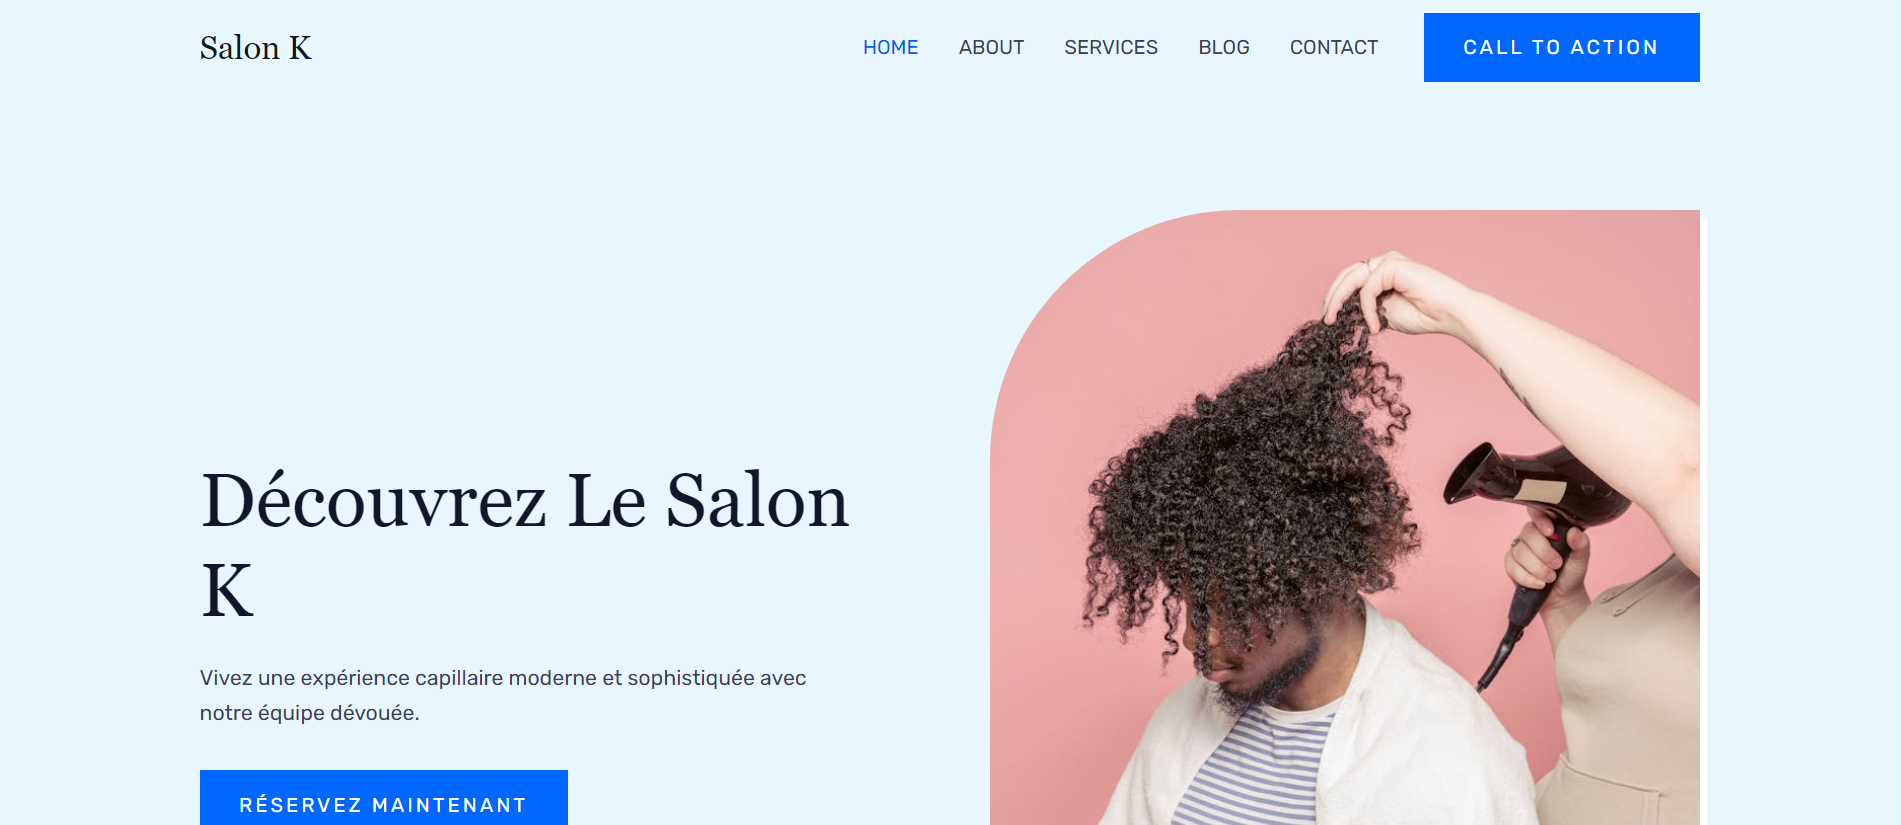Click the notre équipe dévouée text line

[309, 713]
